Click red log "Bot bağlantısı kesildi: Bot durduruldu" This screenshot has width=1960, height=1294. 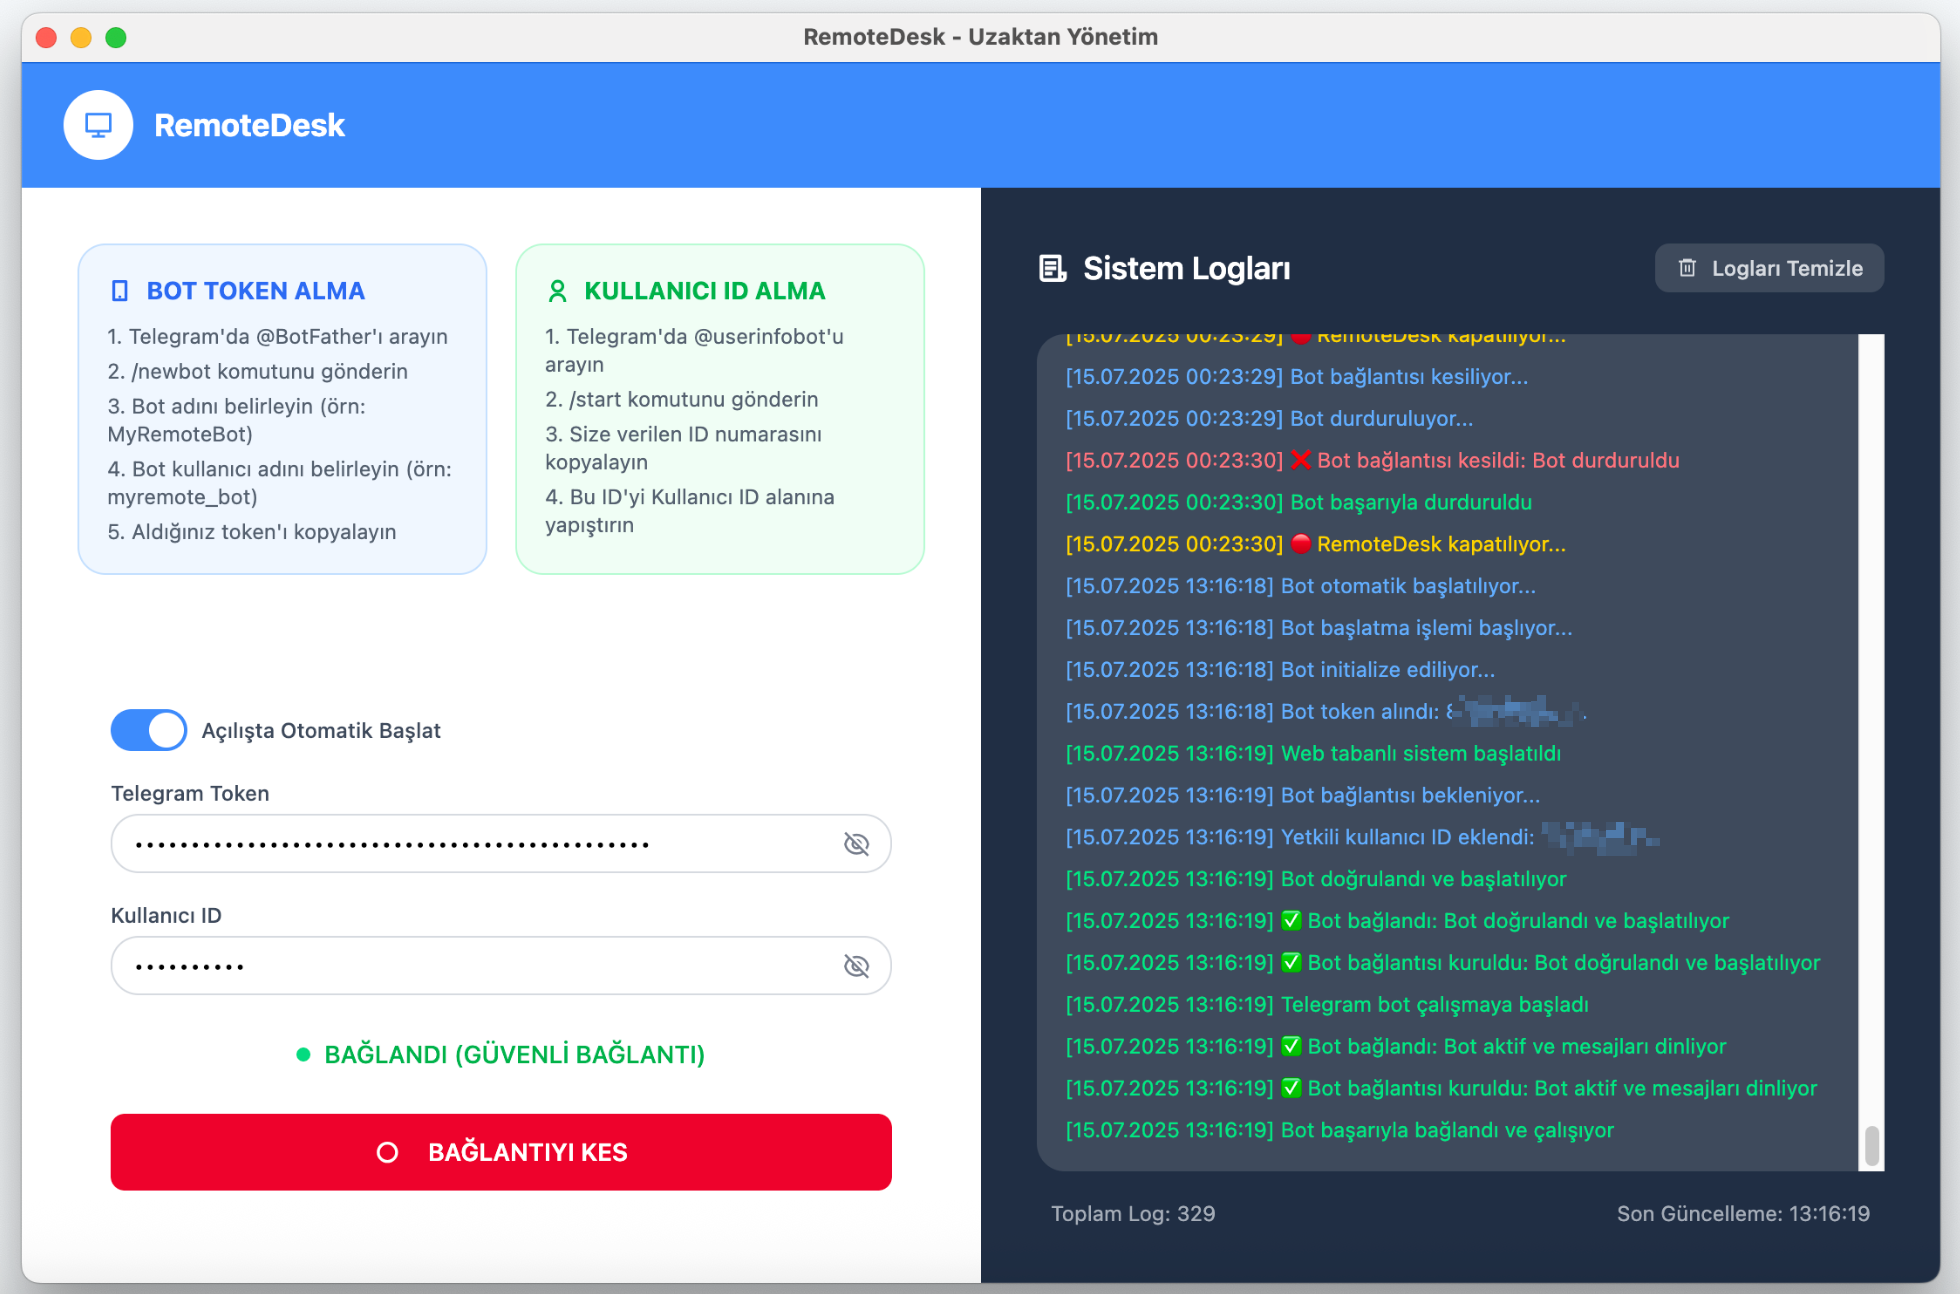click(x=1372, y=461)
